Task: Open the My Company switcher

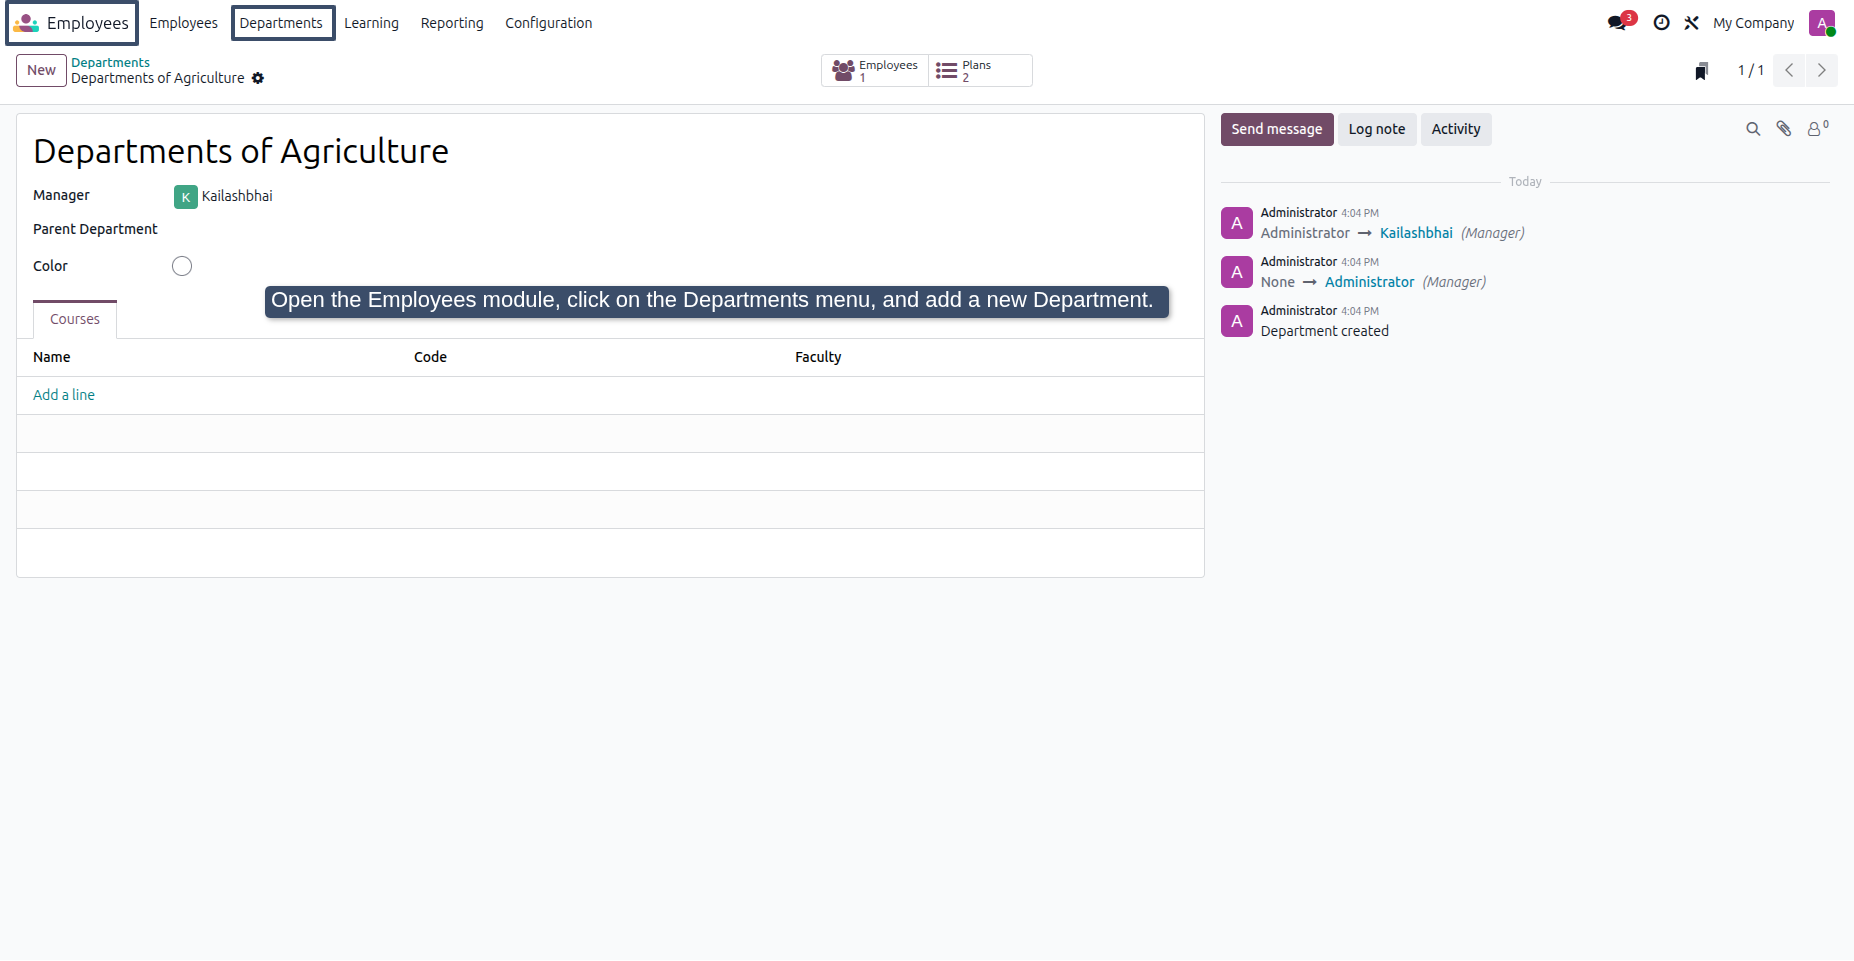Action: click(1753, 23)
